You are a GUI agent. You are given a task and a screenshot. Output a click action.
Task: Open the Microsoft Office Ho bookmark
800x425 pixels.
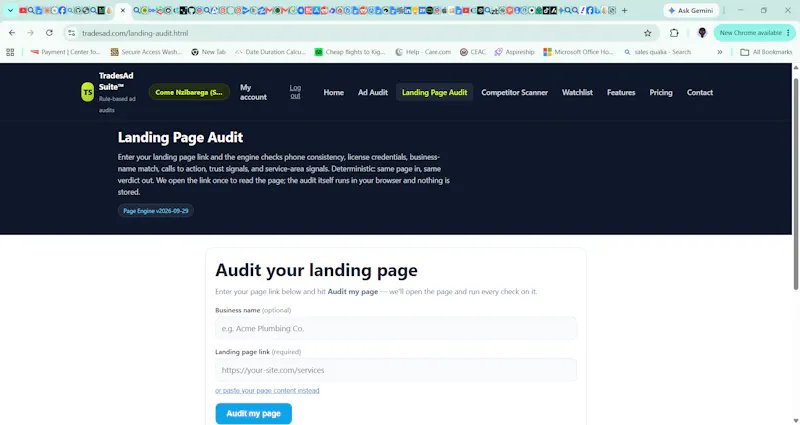click(578, 52)
